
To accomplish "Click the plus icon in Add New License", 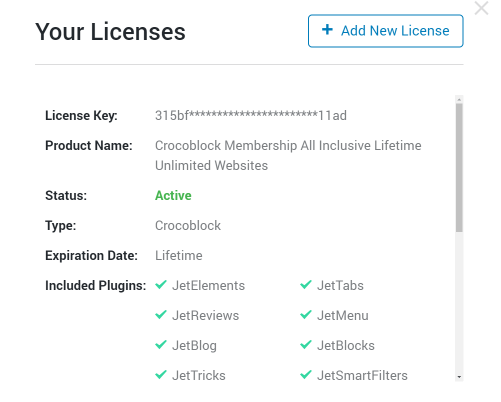I will click(x=327, y=29).
